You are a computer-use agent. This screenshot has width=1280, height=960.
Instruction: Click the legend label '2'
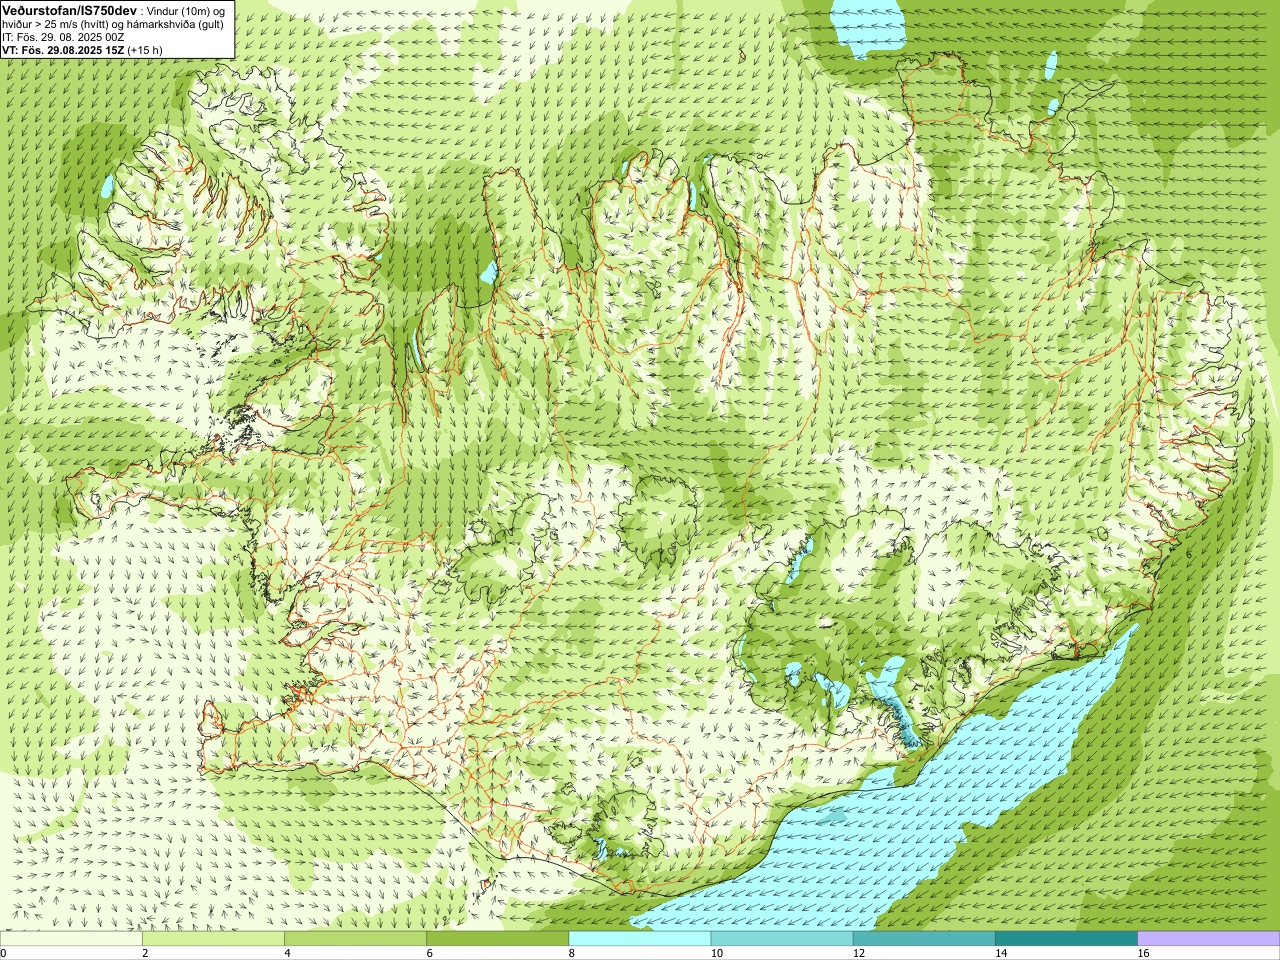pos(145,953)
